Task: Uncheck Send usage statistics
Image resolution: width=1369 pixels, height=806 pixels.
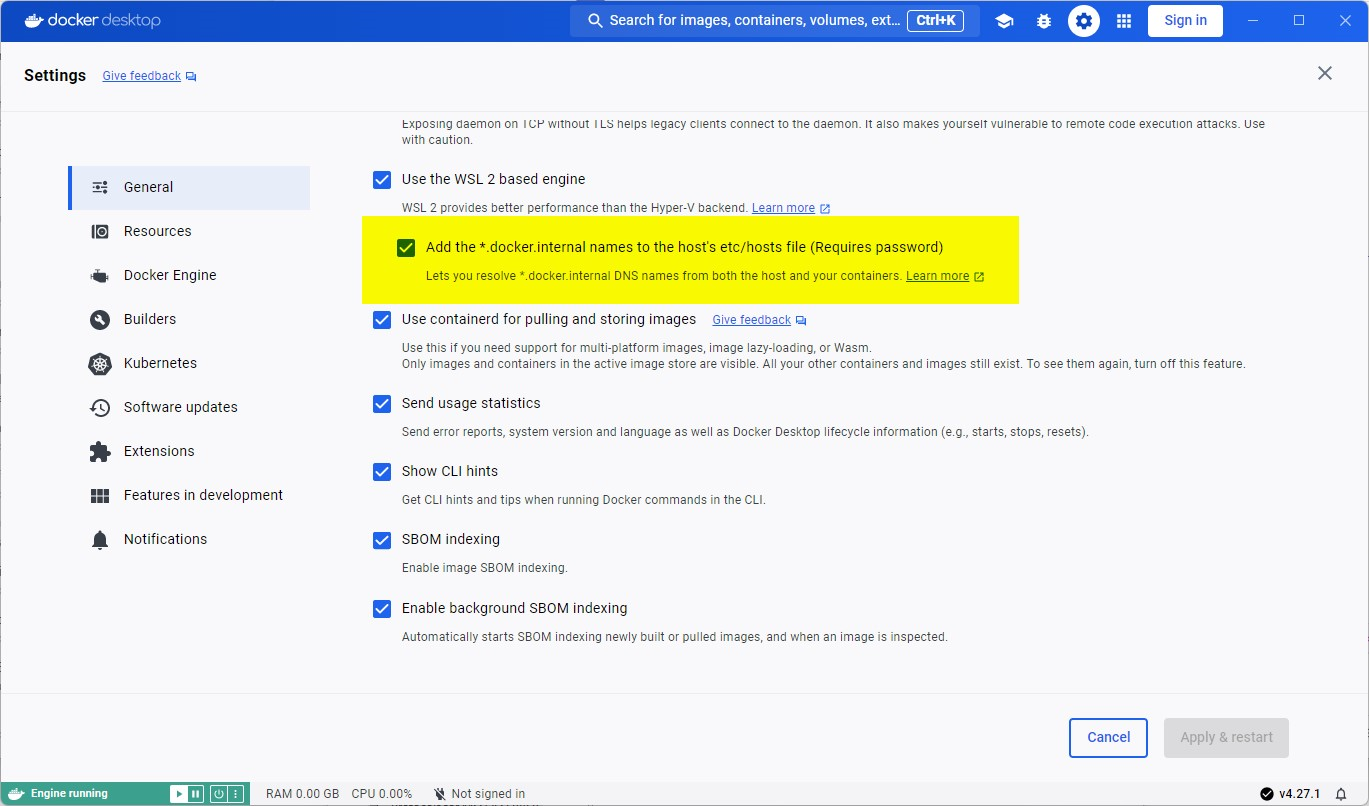Action: click(382, 404)
